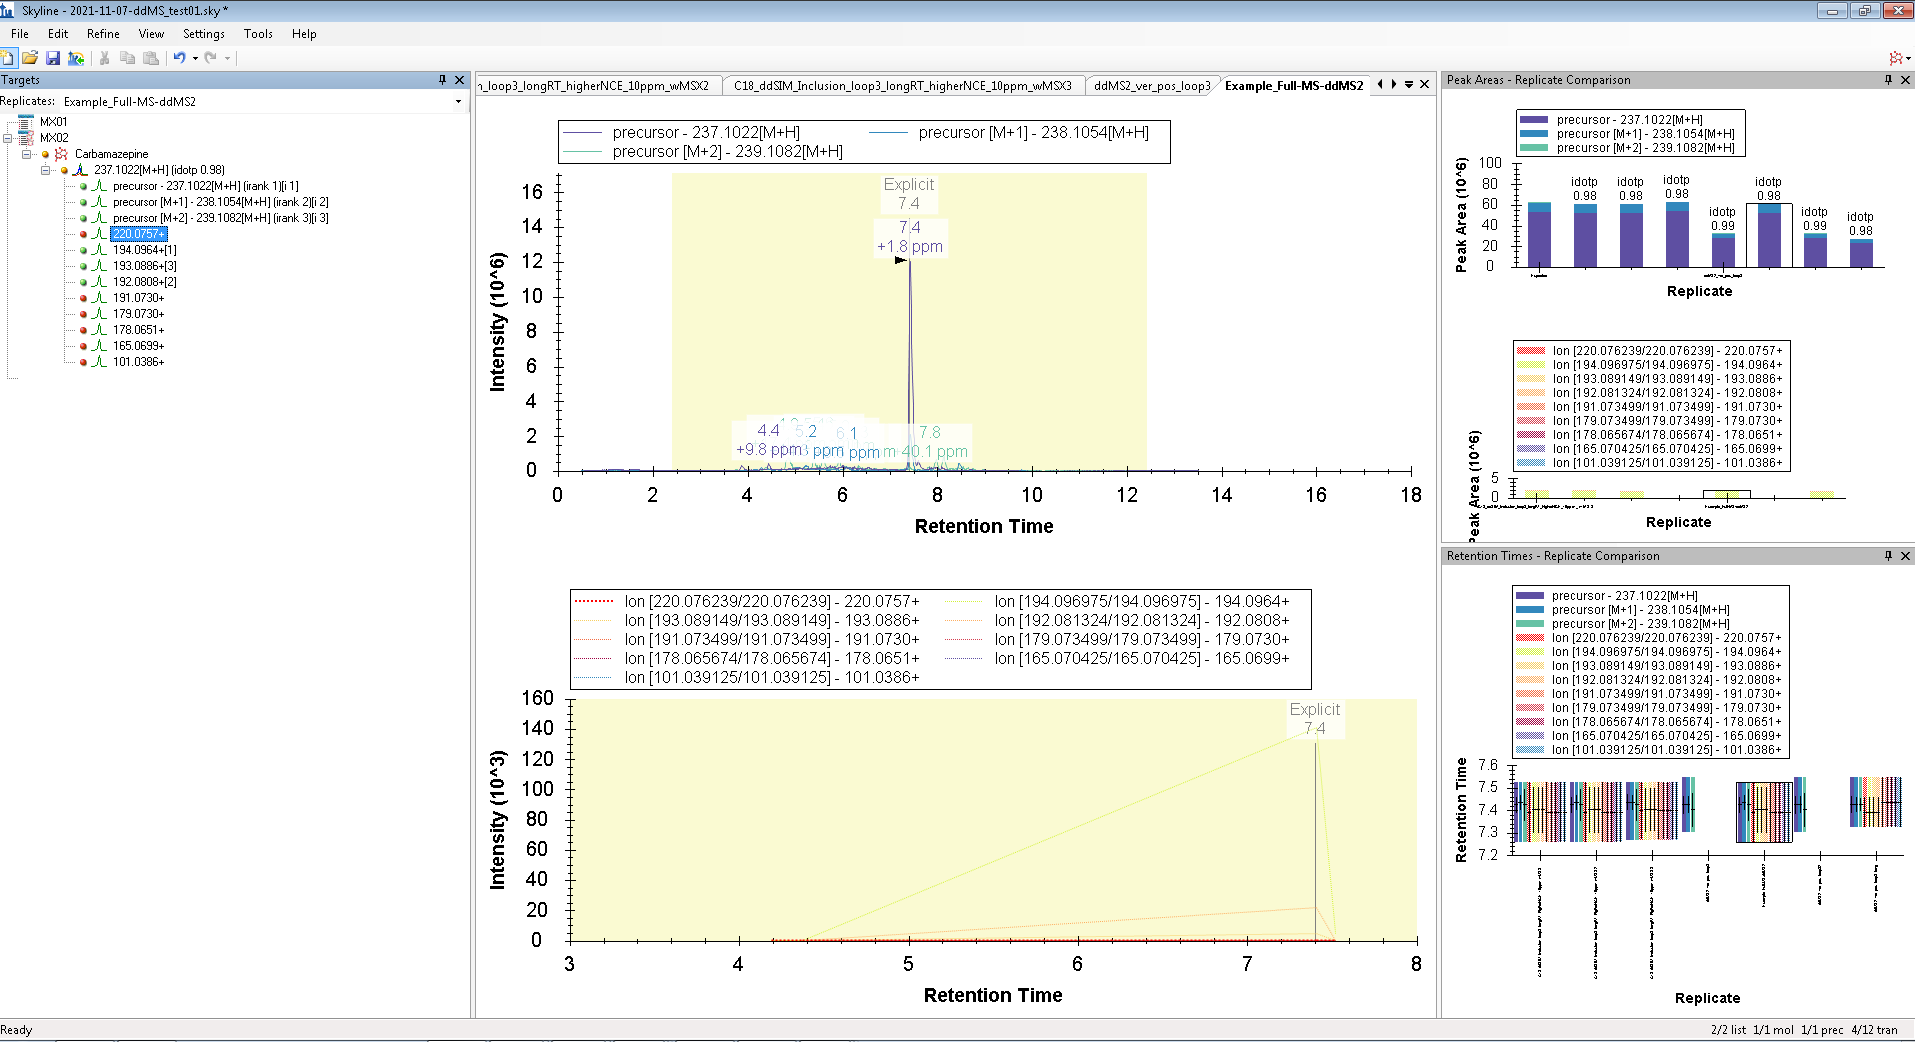This screenshot has height=1042, width=1915.
Task: Toggle the pin on the Retention Times panel
Action: (x=1888, y=556)
